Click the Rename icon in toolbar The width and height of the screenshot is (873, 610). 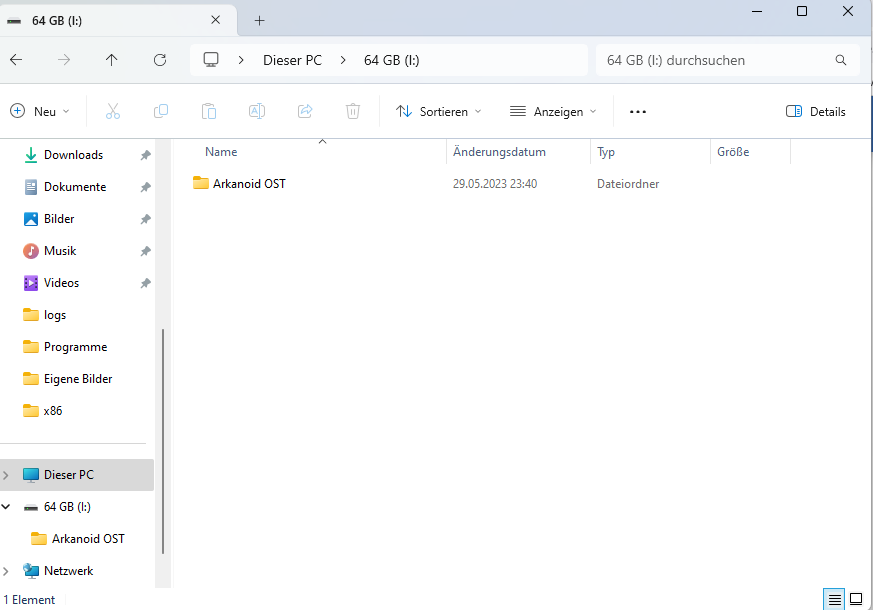[257, 111]
